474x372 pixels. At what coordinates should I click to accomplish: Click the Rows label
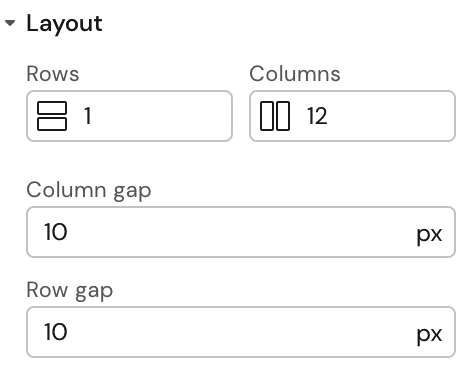[53, 74]
